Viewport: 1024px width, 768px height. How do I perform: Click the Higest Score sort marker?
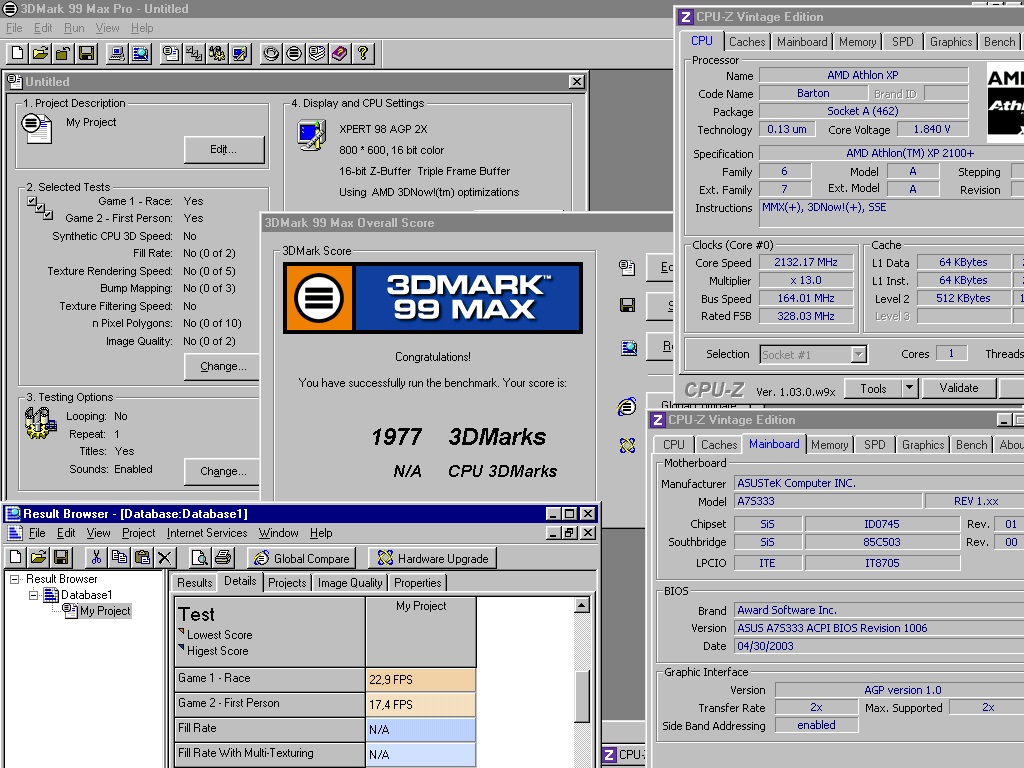pyautogui.click(x=181, y=648)
